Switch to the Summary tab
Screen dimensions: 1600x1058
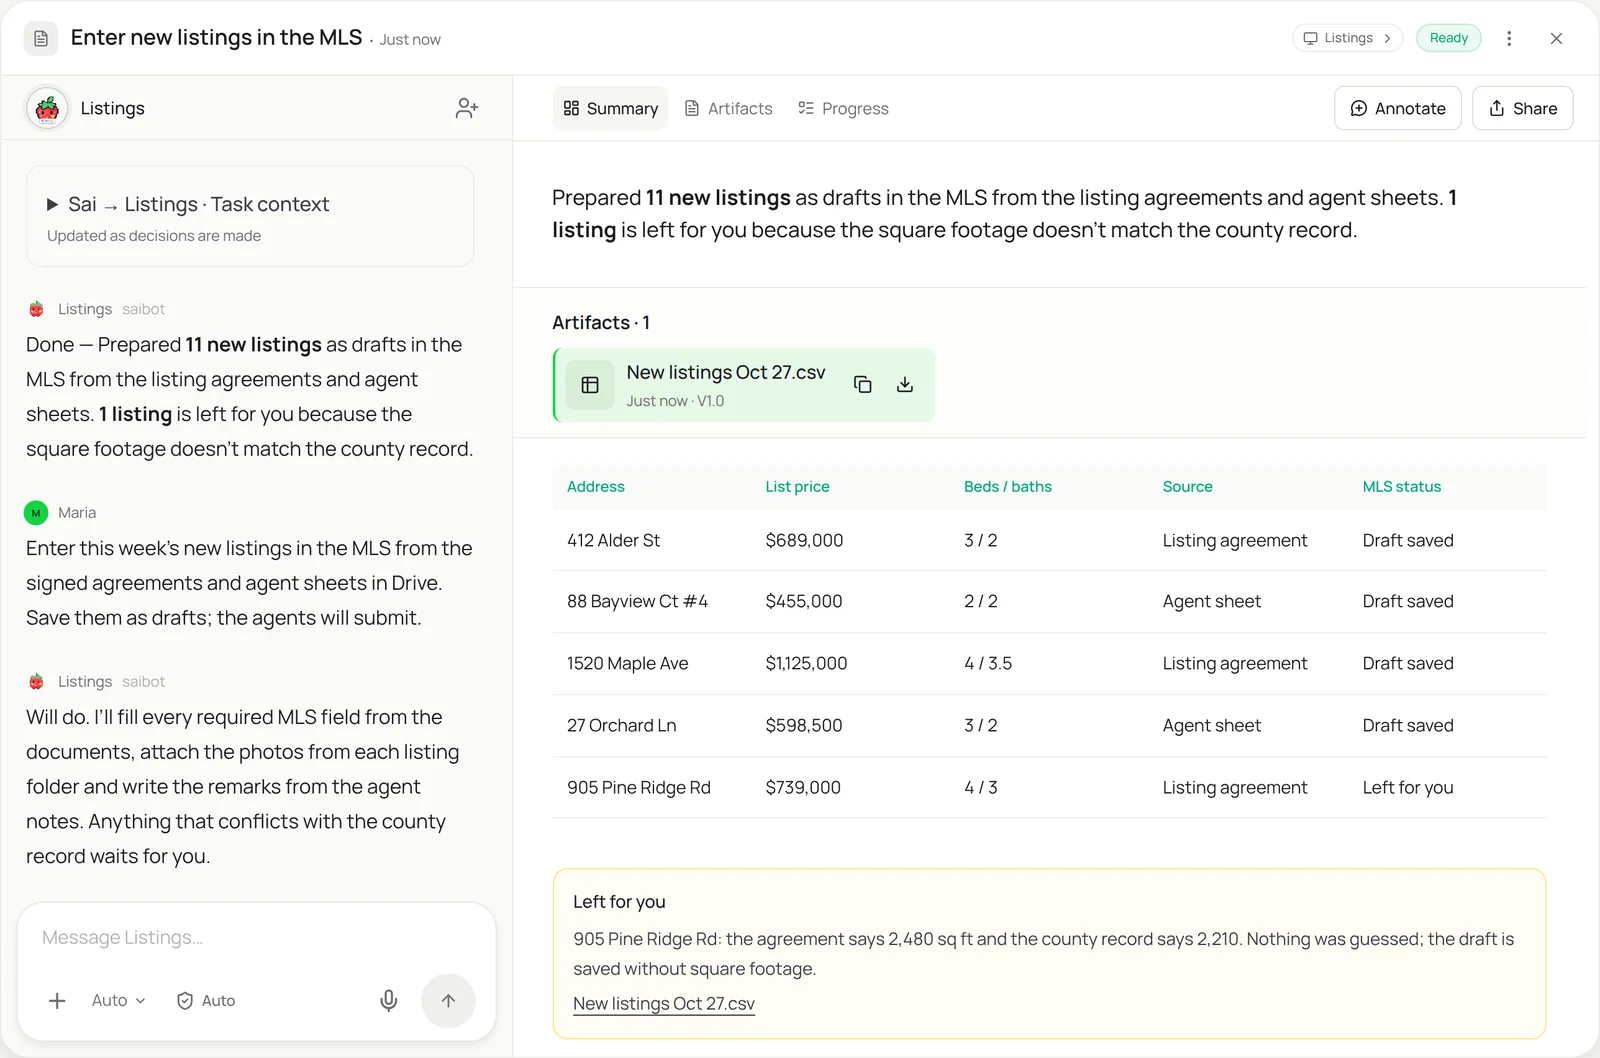[610, 108]
